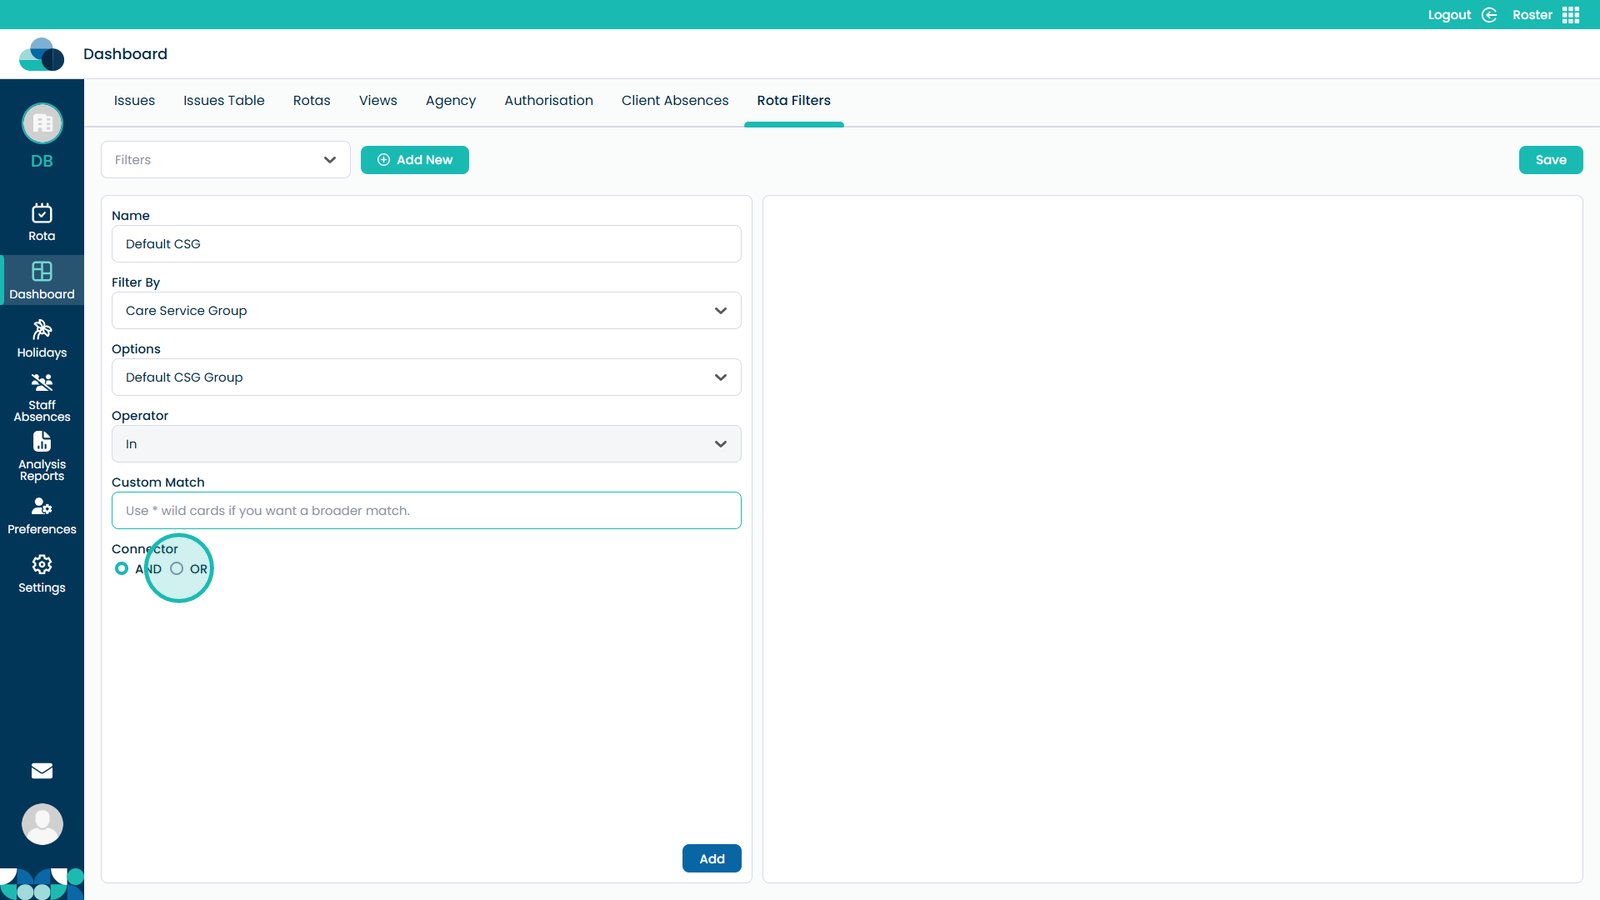Open Staff Absences sidebar icon
This screenshot has height=900, width=1600.
pos(42,383)
